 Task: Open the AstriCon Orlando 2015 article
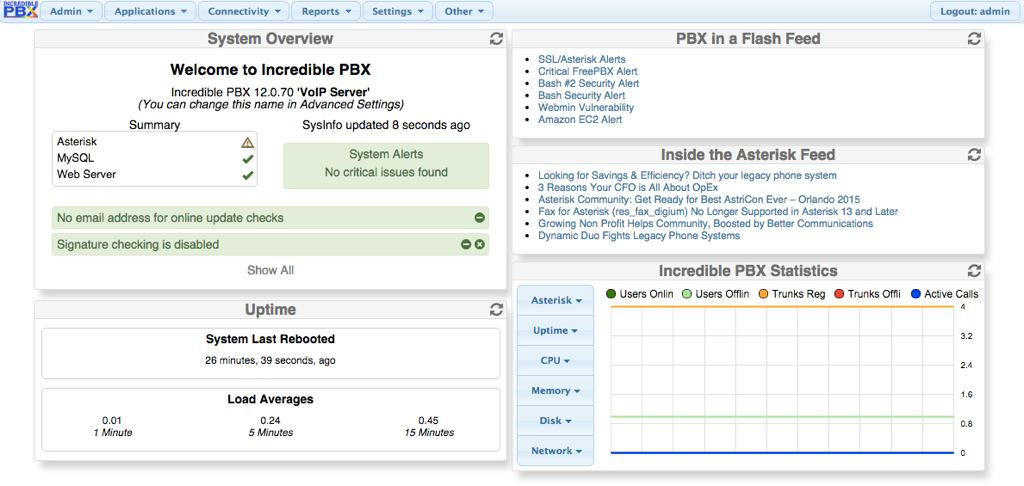pos(699,199)
